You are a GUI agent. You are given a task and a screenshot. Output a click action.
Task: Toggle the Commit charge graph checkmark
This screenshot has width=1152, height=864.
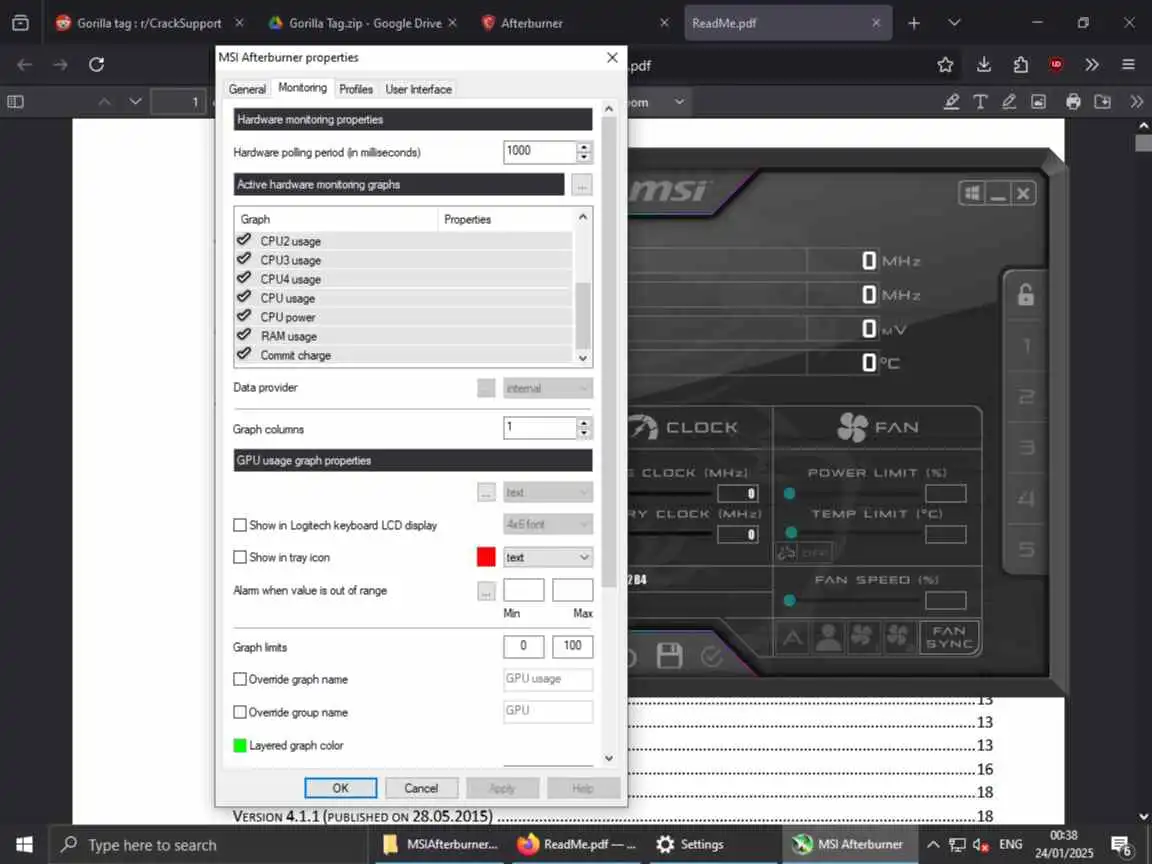244,354
